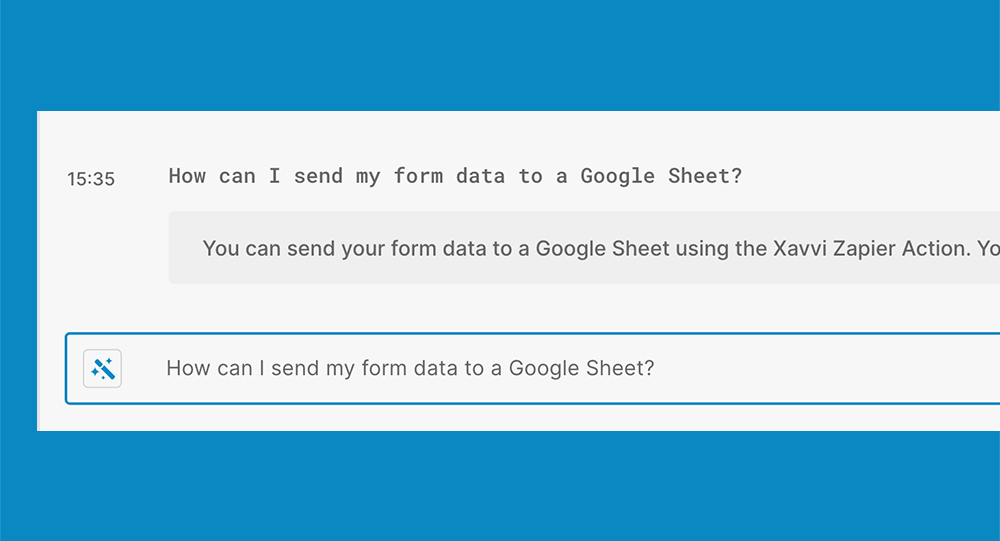Click the magic wand AI icon
Screen dimensions: 1000x541
tap(102, 368)
